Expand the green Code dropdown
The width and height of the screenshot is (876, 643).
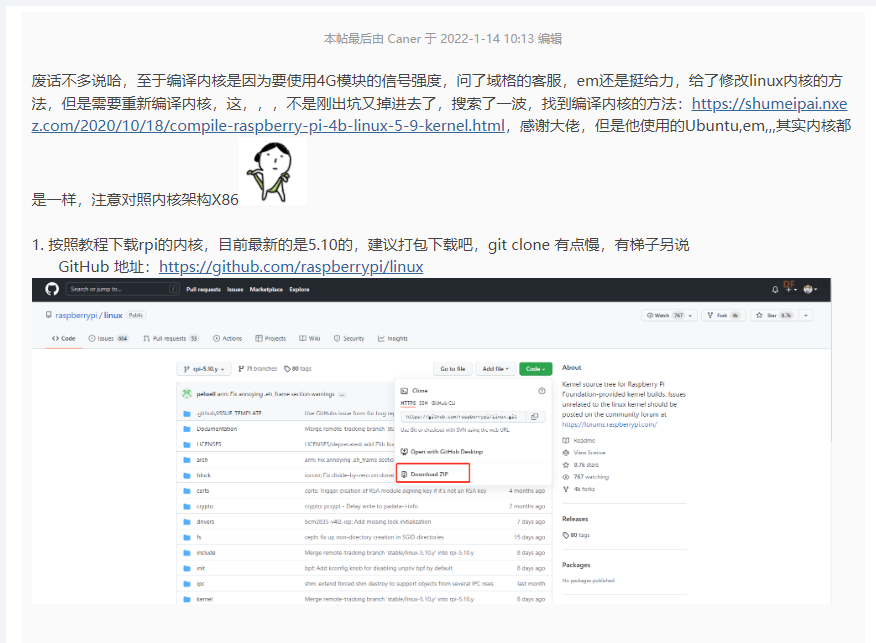536,369
